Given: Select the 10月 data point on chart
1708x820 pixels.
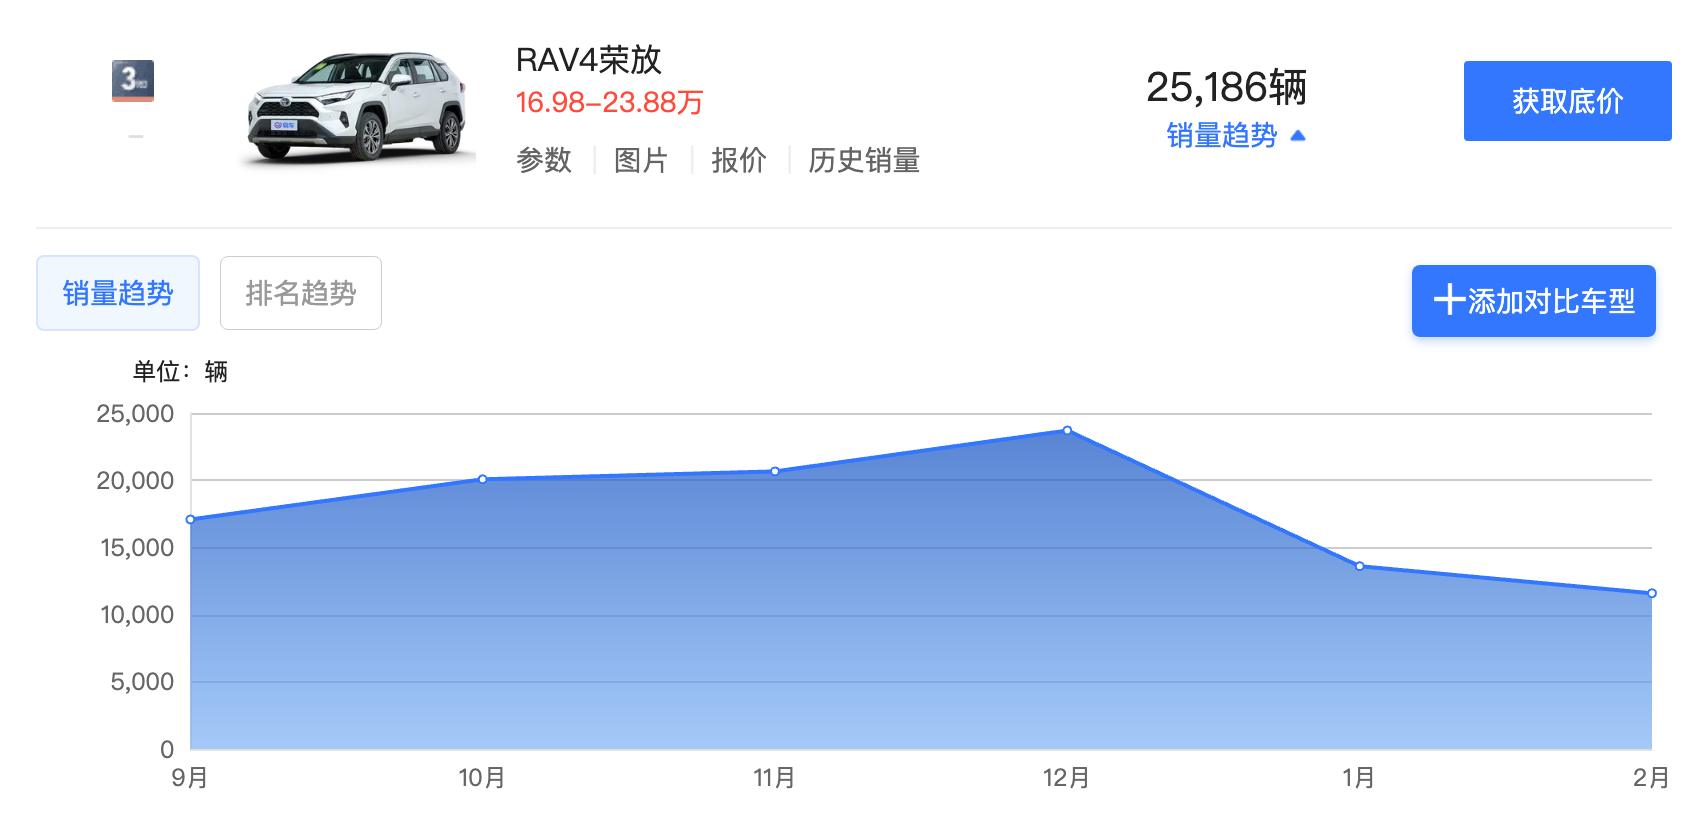Looking at the screenshot, I should tap(482, 479).
